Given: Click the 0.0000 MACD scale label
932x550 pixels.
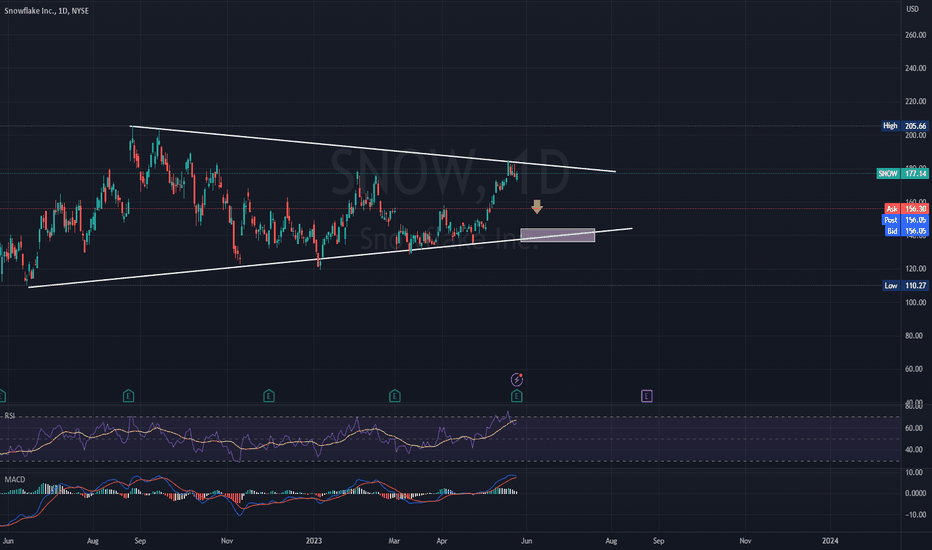Looking at the screenshot, I should click(x=915, y=493).
